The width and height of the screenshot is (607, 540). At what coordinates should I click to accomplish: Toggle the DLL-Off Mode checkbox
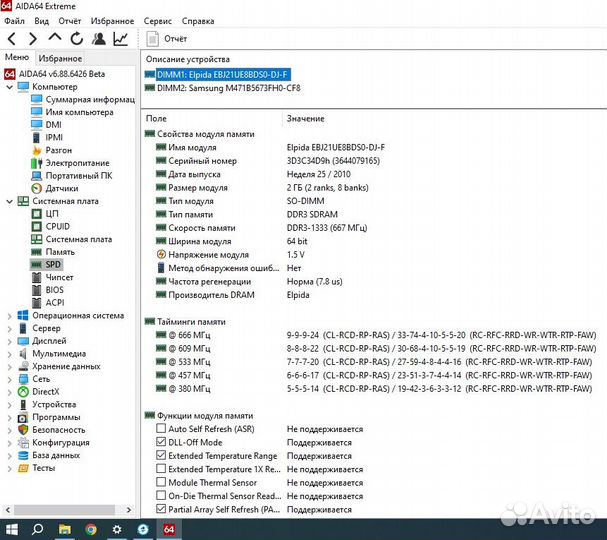pos(162,442)
